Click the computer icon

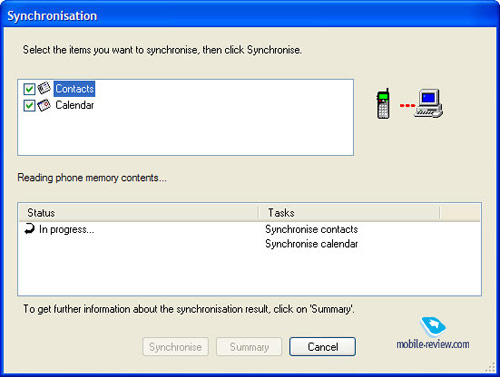click(x=429, y=103)
